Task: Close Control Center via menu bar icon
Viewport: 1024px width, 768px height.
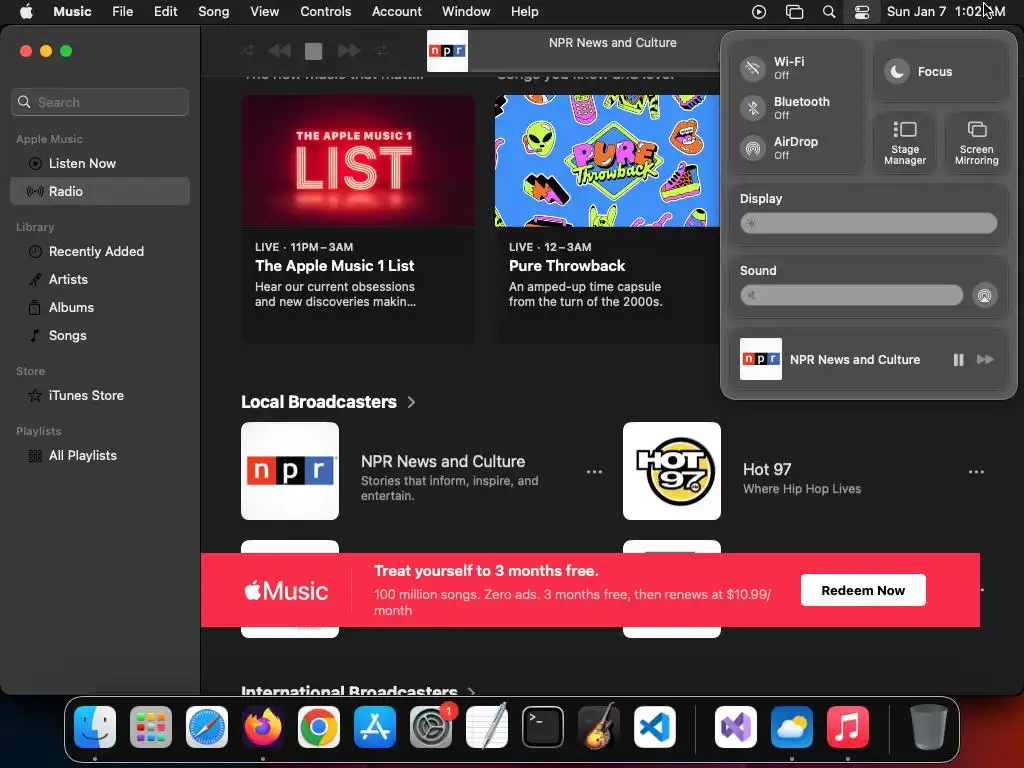Action: pos(862,12)
